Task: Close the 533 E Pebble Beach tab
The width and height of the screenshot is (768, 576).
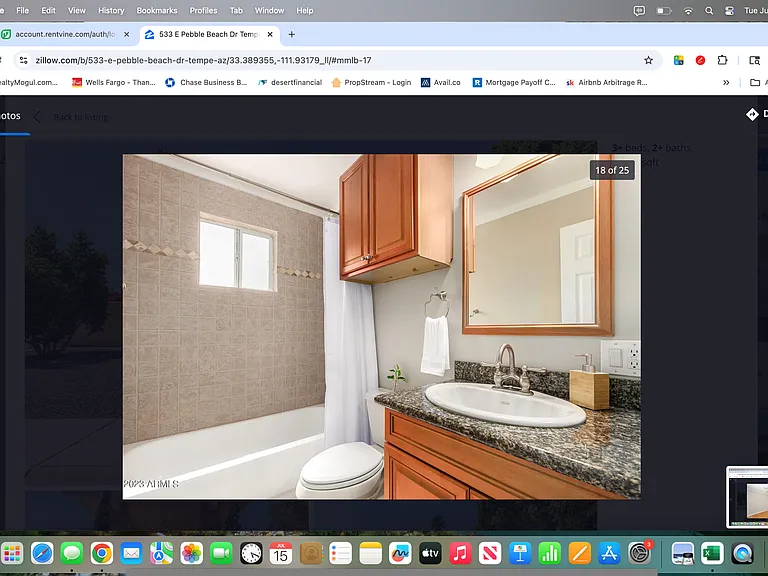Action: click(x=270, y=34)
